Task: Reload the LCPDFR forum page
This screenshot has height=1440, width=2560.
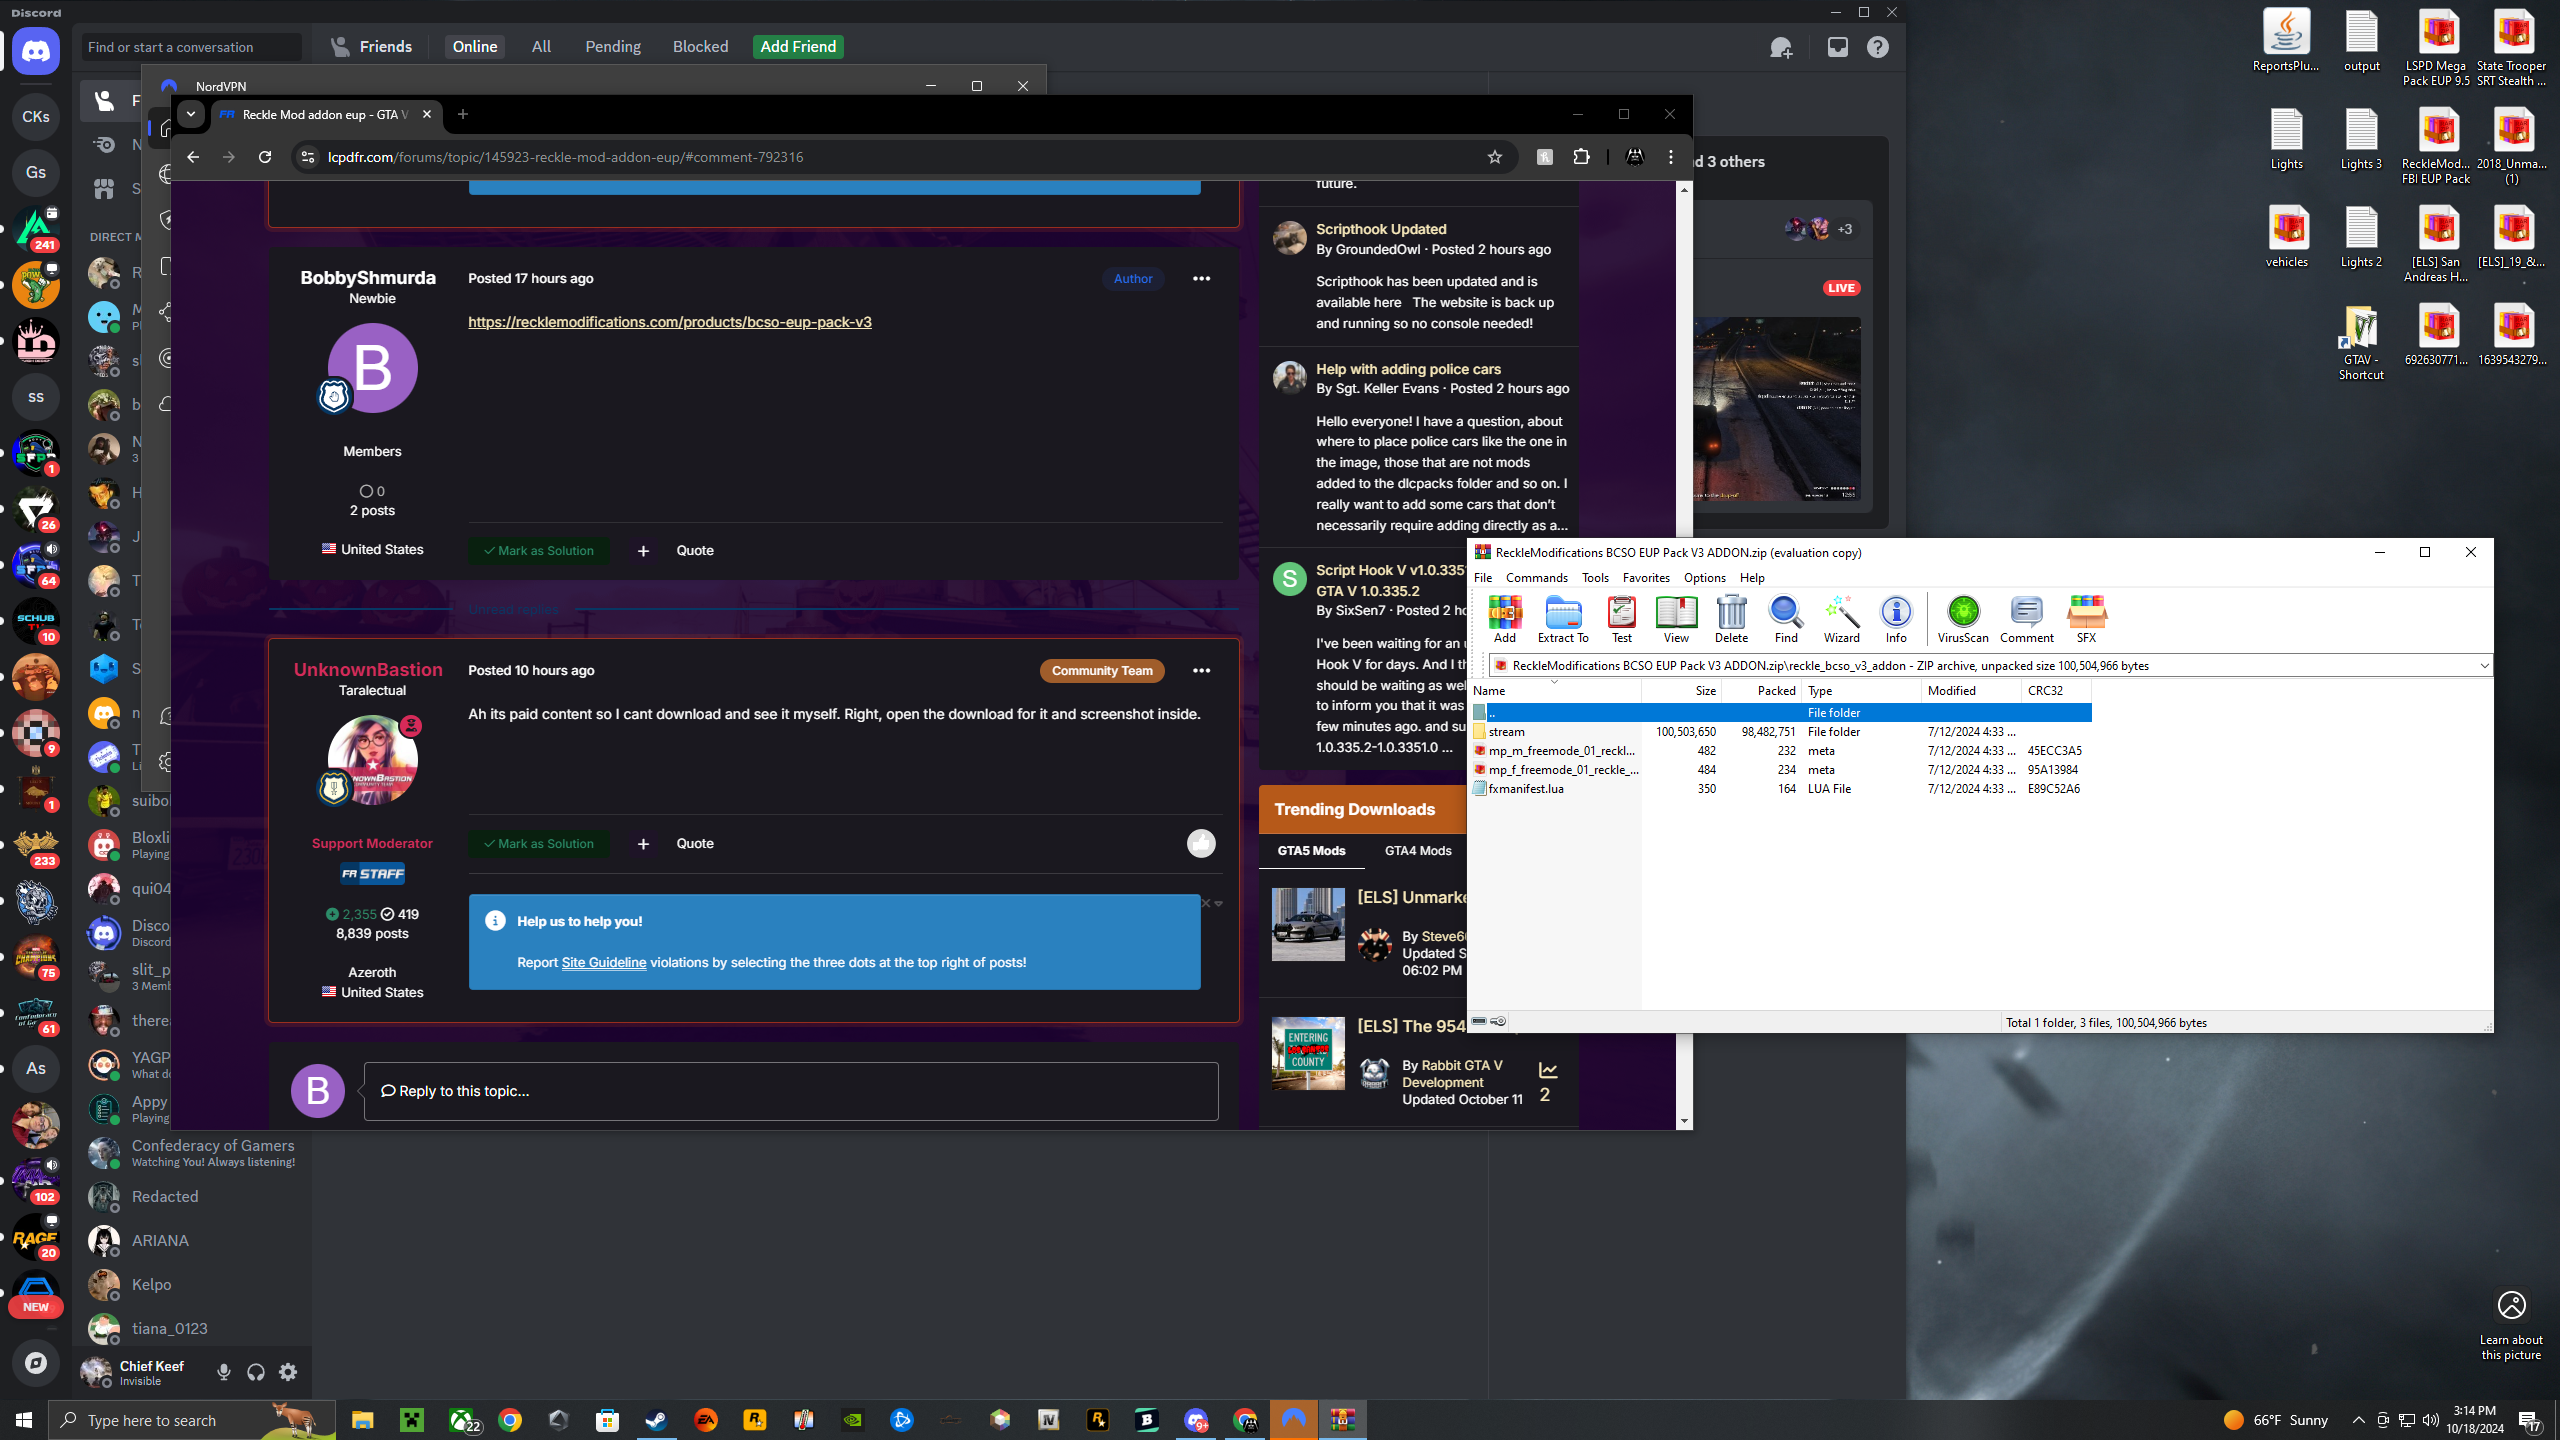Action: [265, 157]
